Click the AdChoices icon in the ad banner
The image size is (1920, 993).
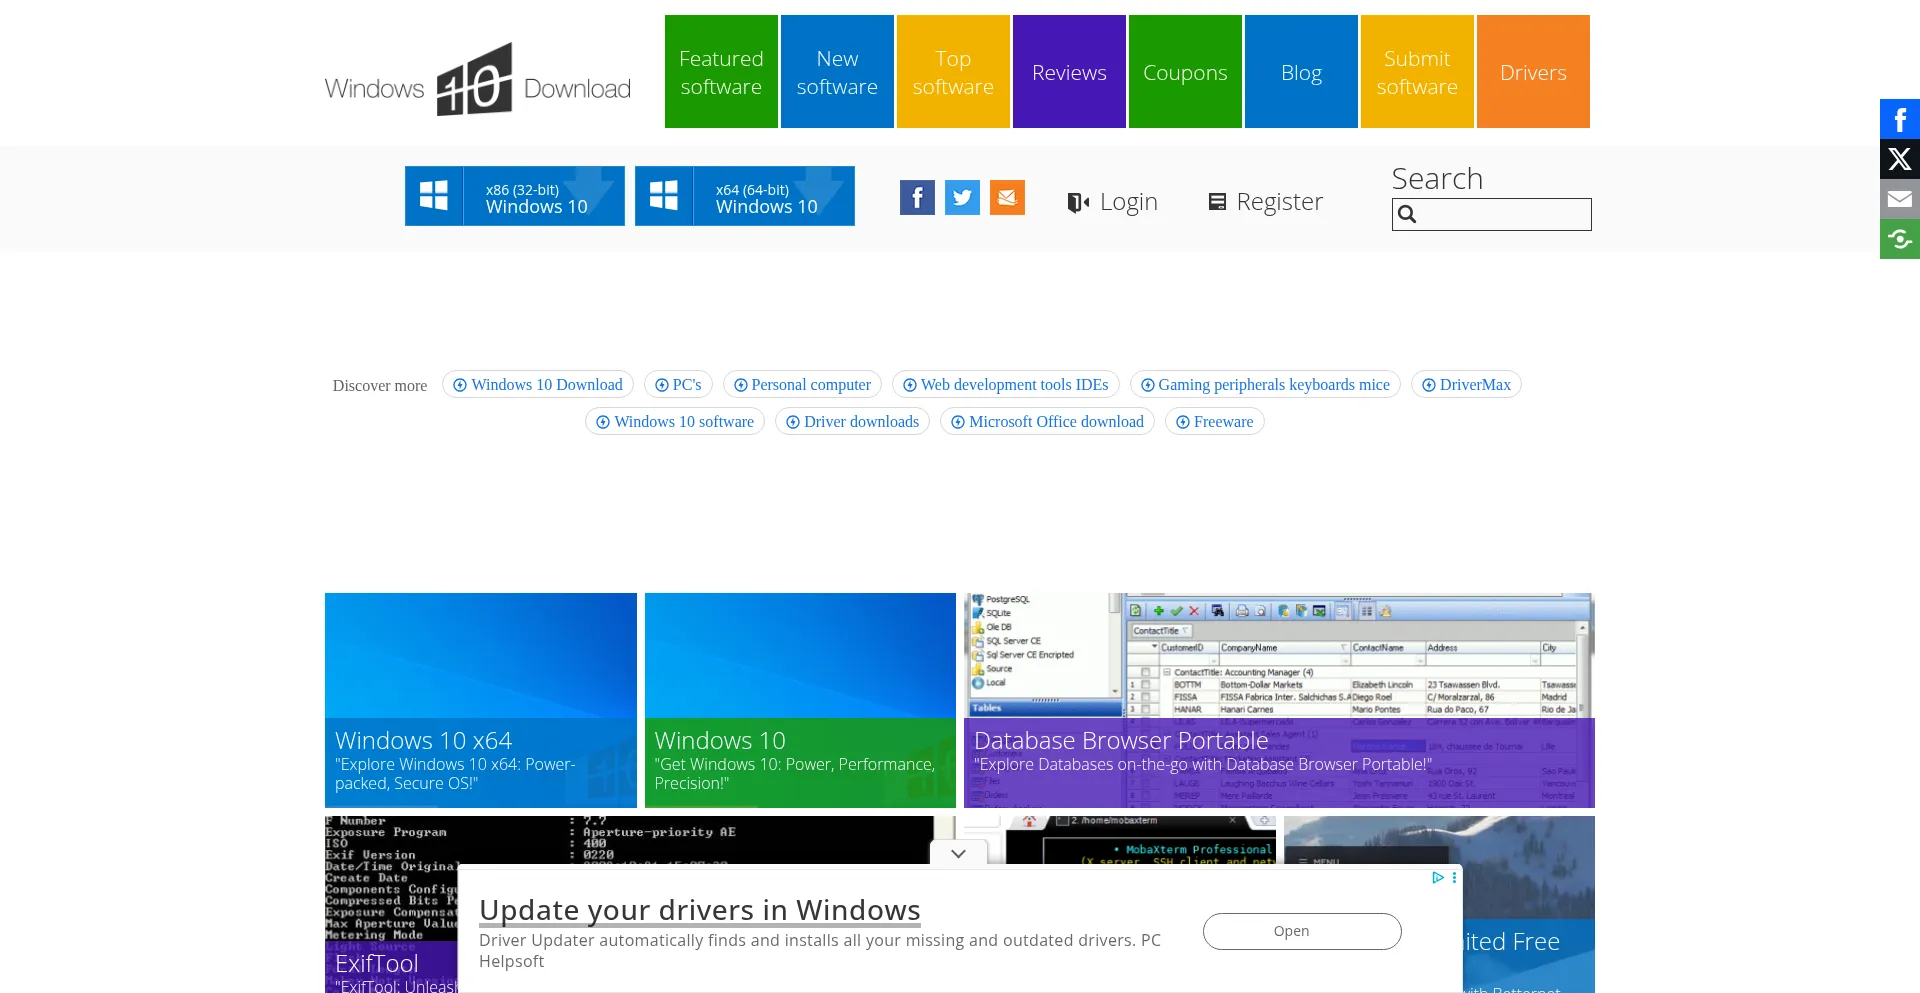pos(1437,877)
